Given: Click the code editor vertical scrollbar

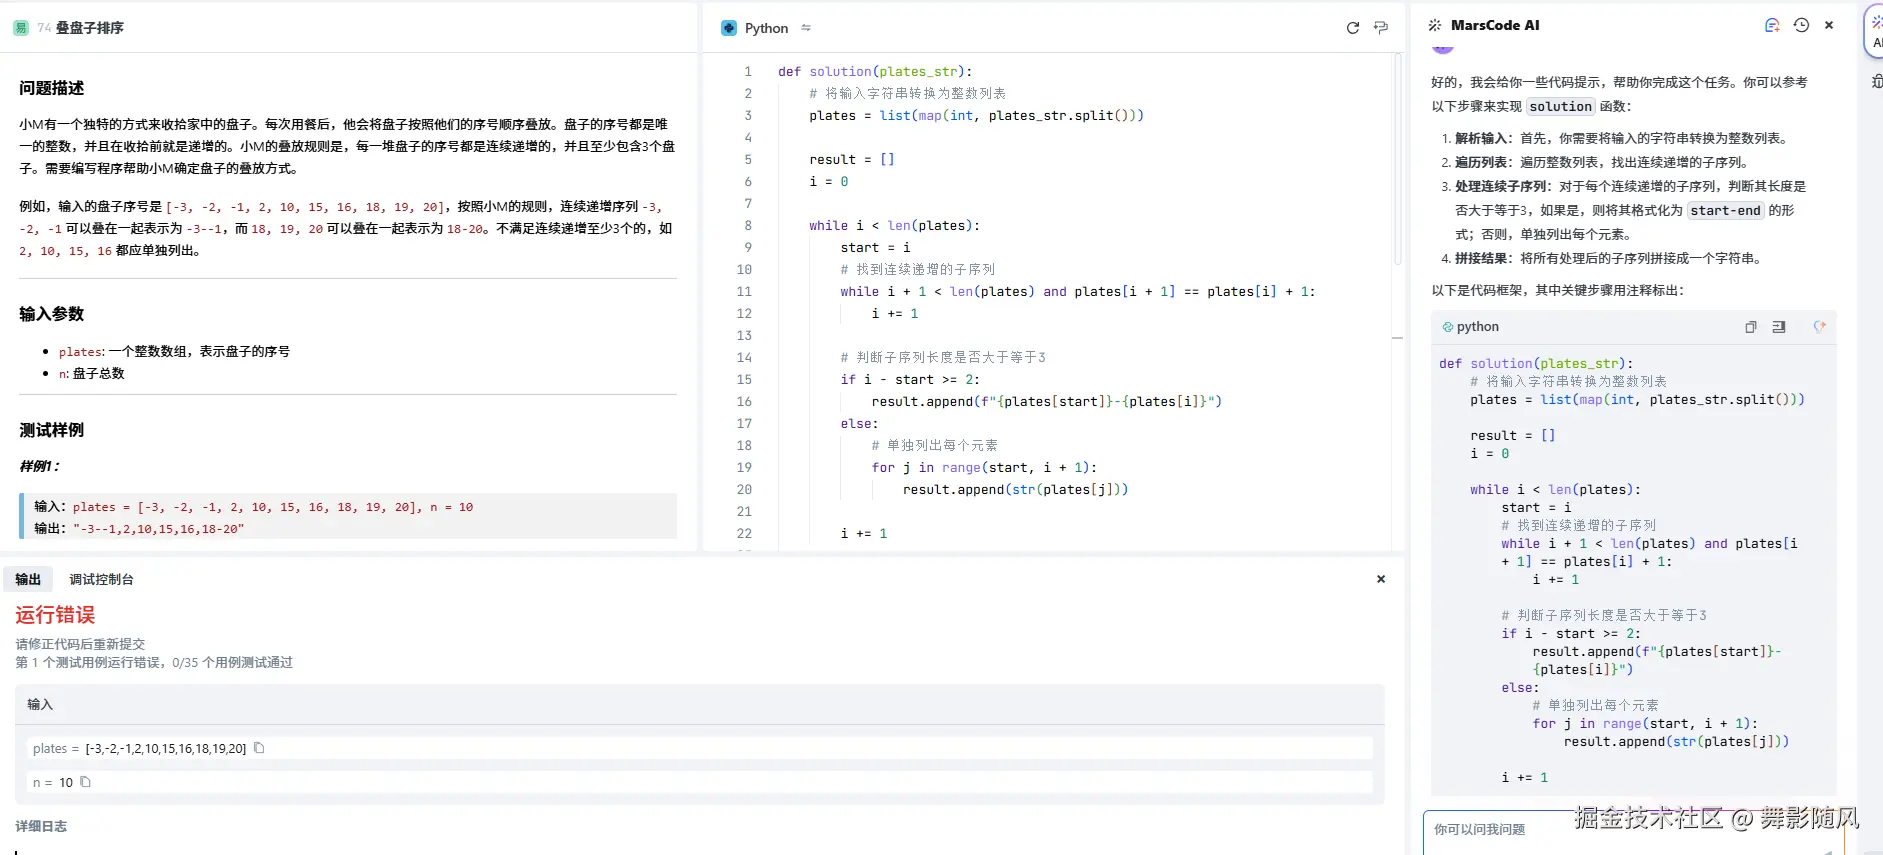Looking at the screenshot, I should point(1397,160).
